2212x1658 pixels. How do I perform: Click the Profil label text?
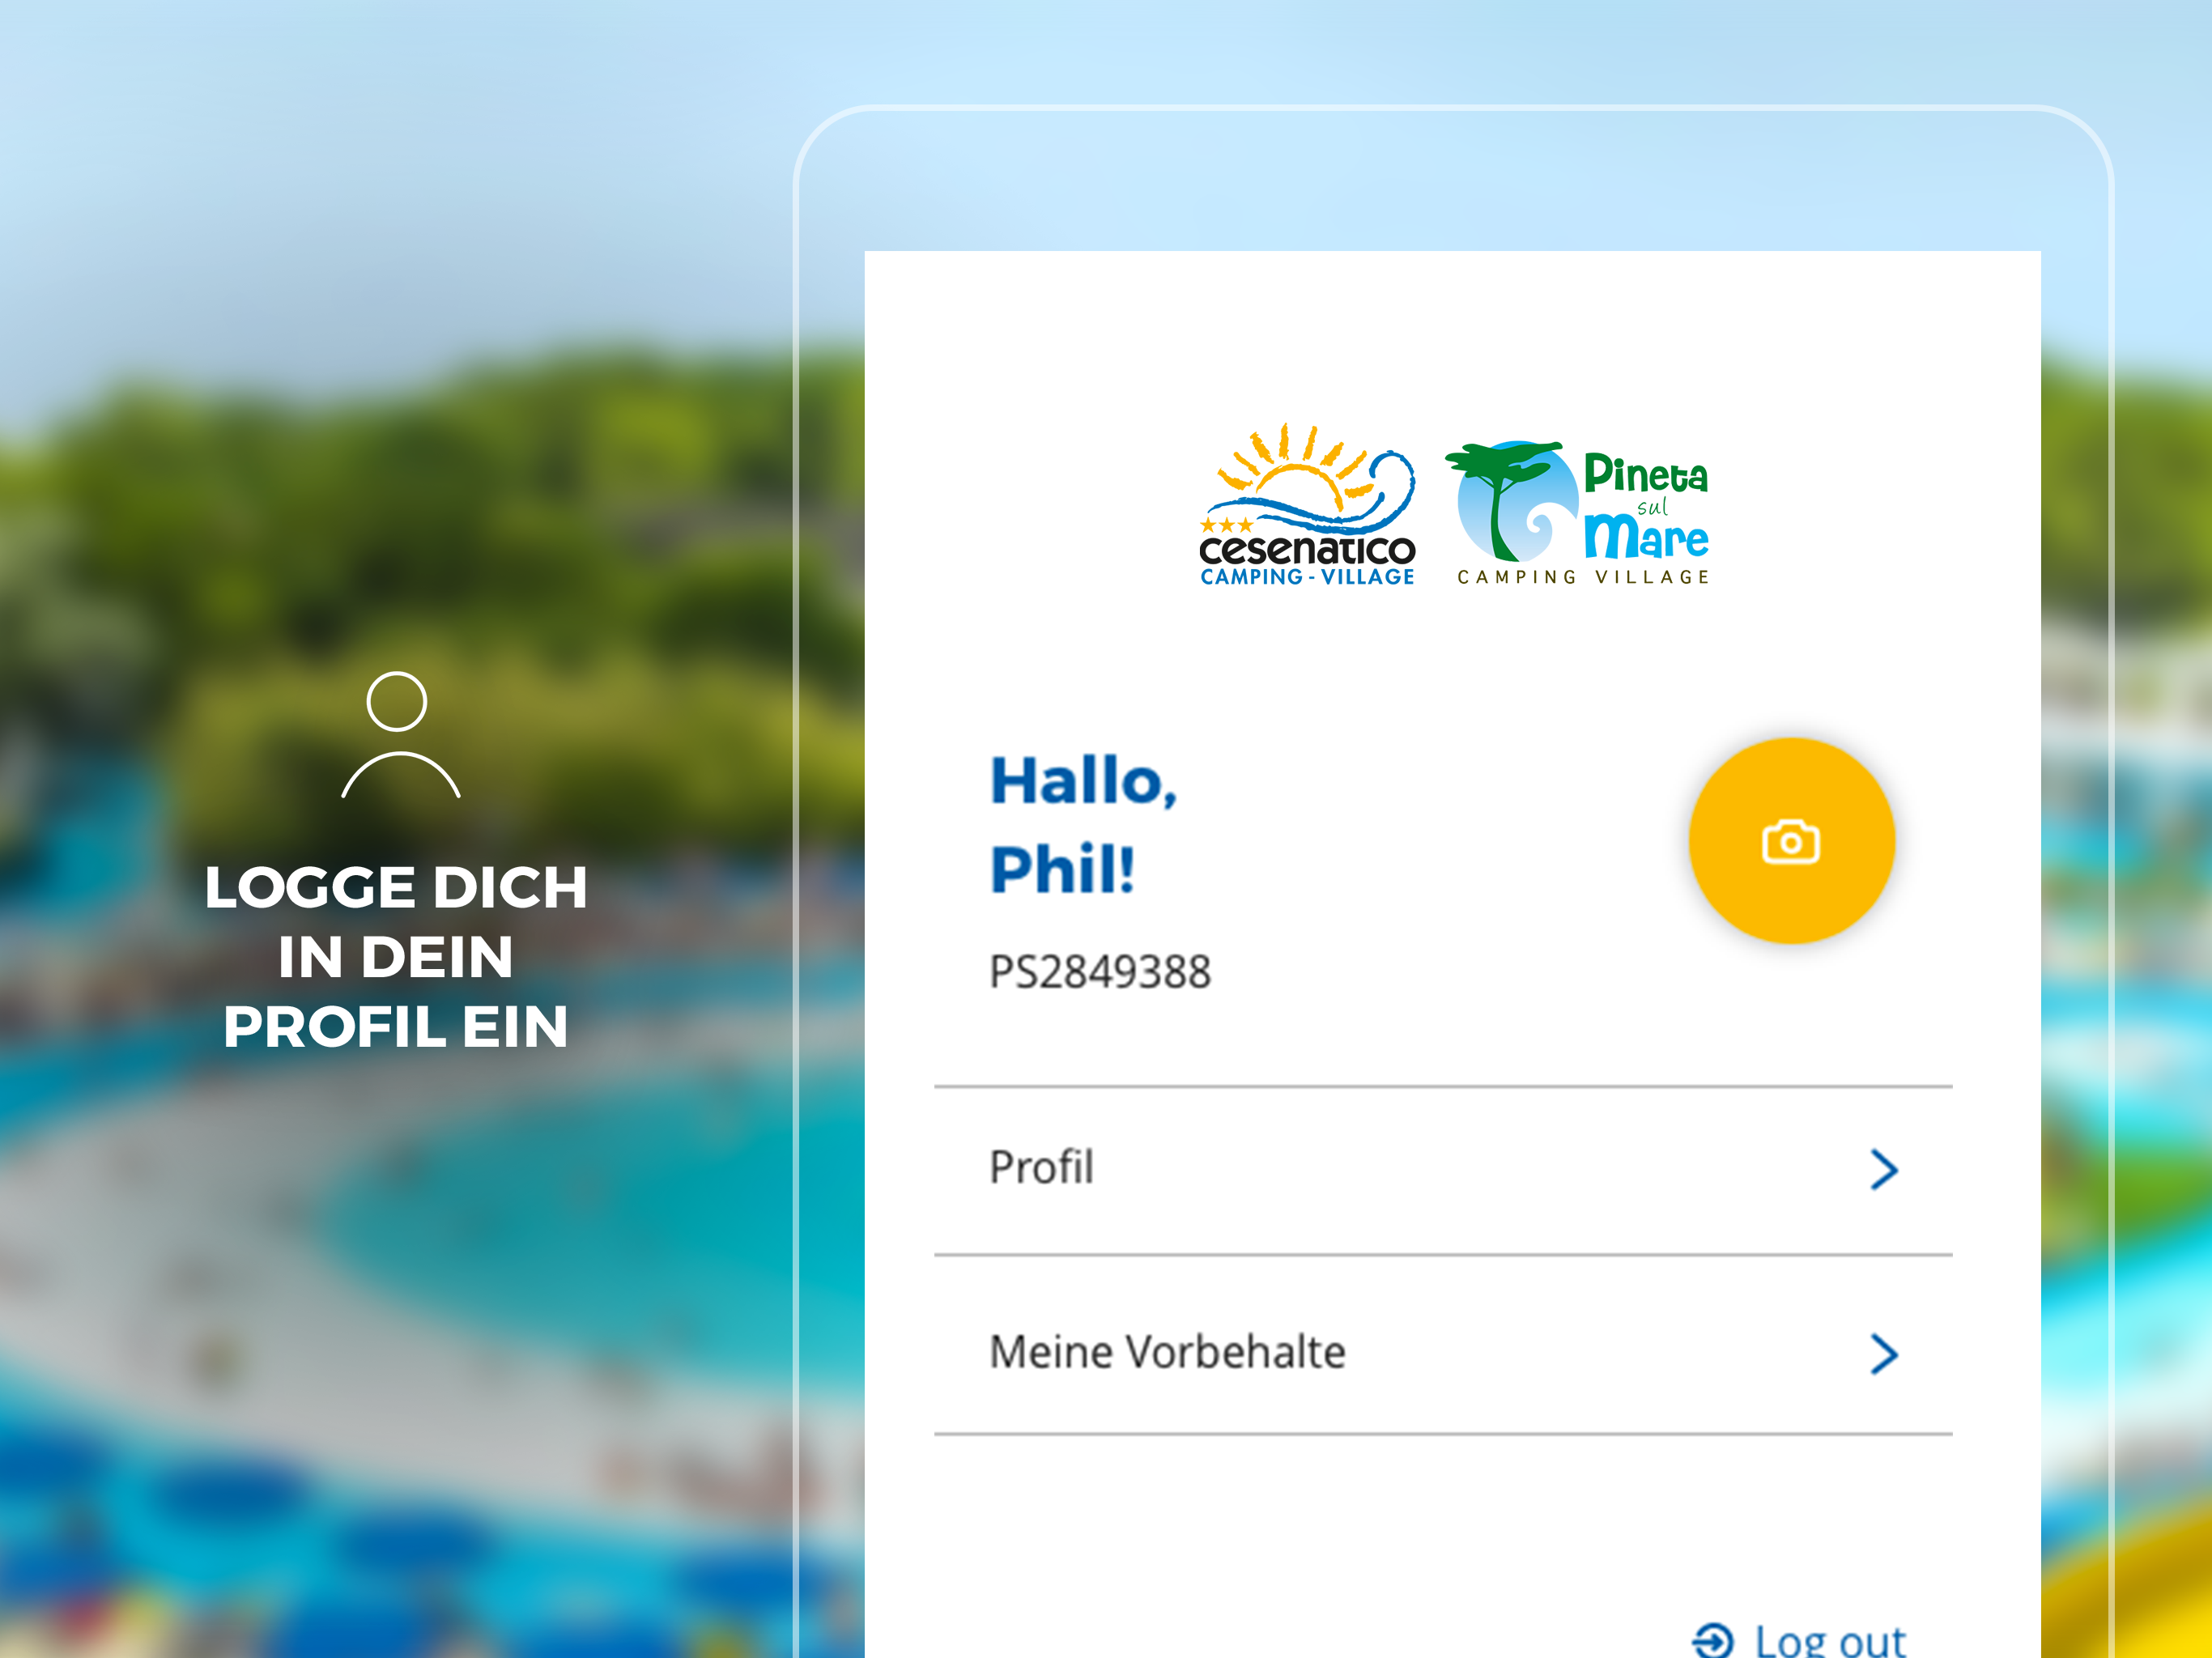tap(1041, 1167)
